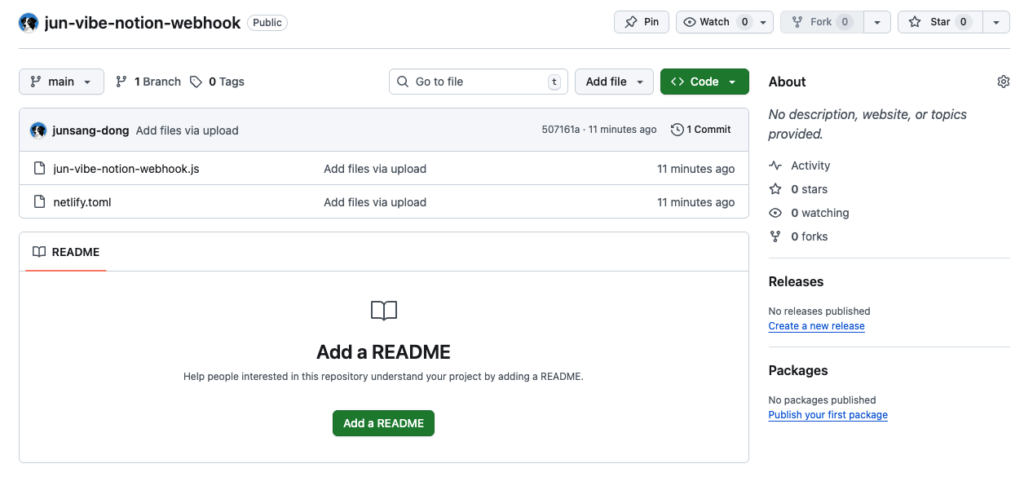Open junsang-dong profile link in the commit row
The height and width of the screenshot is (477, 1024).
(x=91, y=130)
